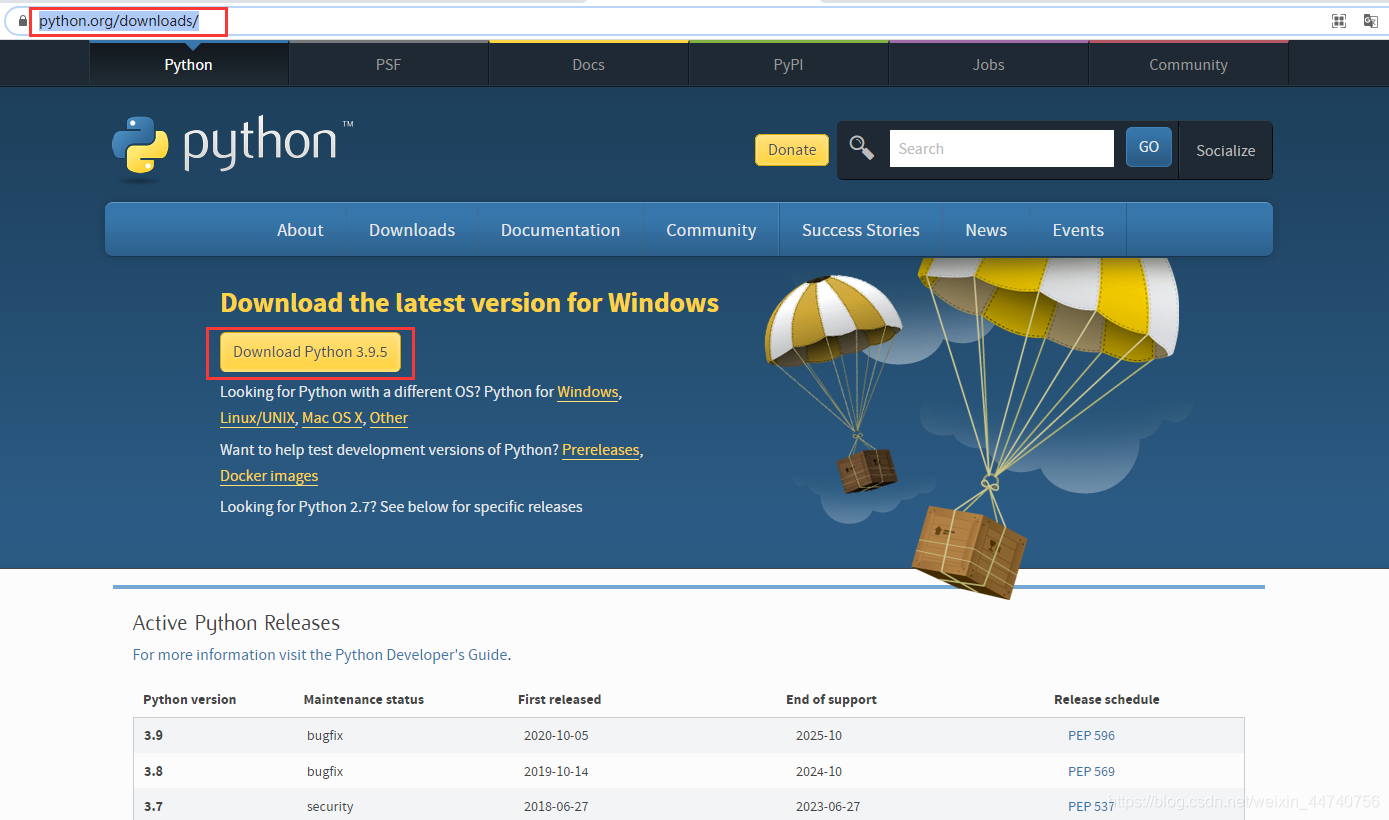Click the 2024-10 end of support

(x=819, y=771)
